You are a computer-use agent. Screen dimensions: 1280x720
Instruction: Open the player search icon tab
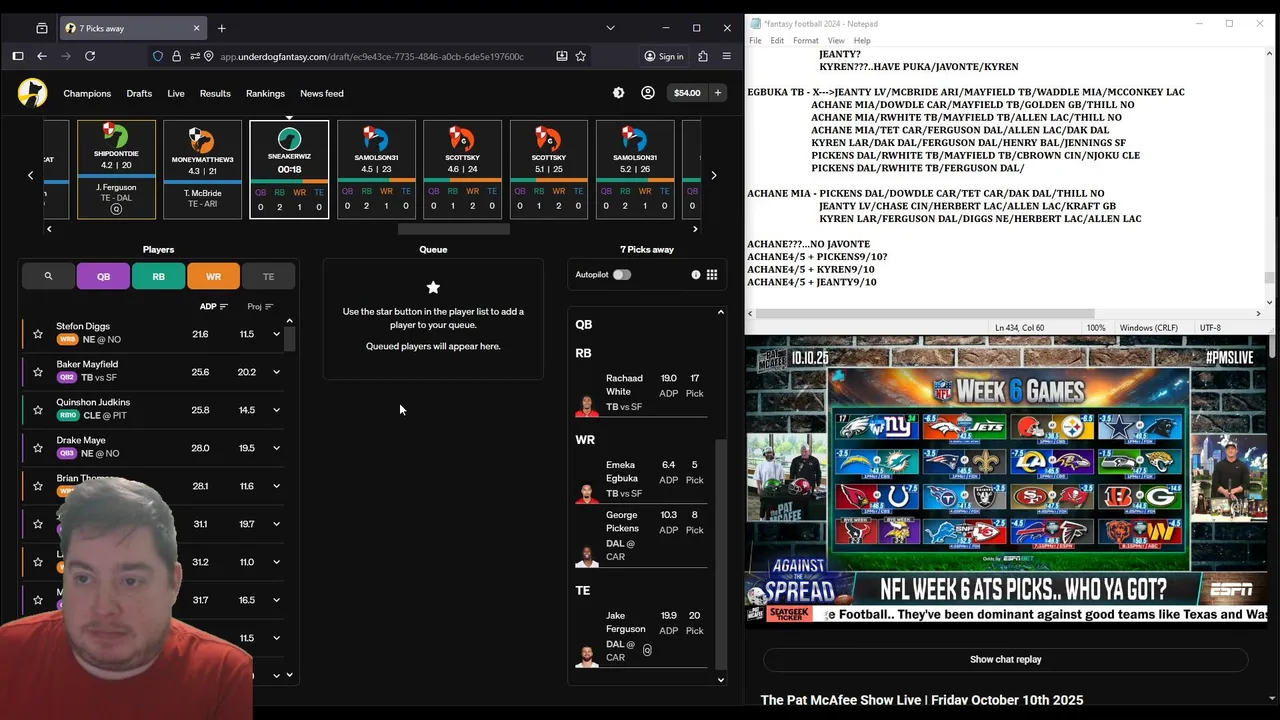48,276
